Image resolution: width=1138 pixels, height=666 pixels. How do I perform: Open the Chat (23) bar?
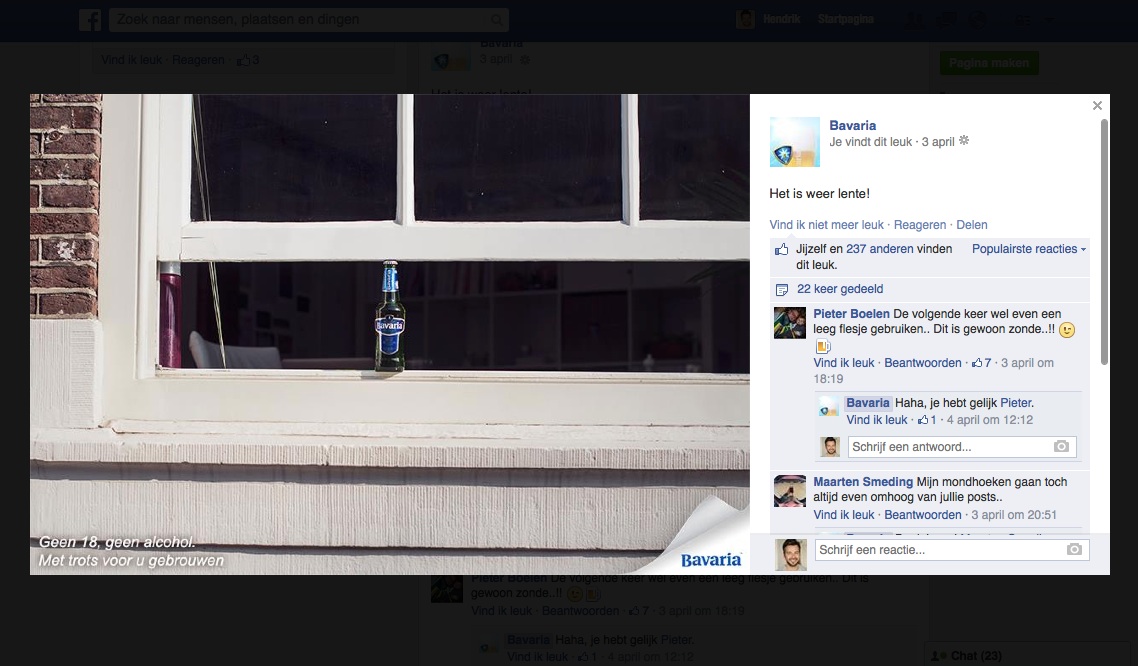coord(1028,654)
